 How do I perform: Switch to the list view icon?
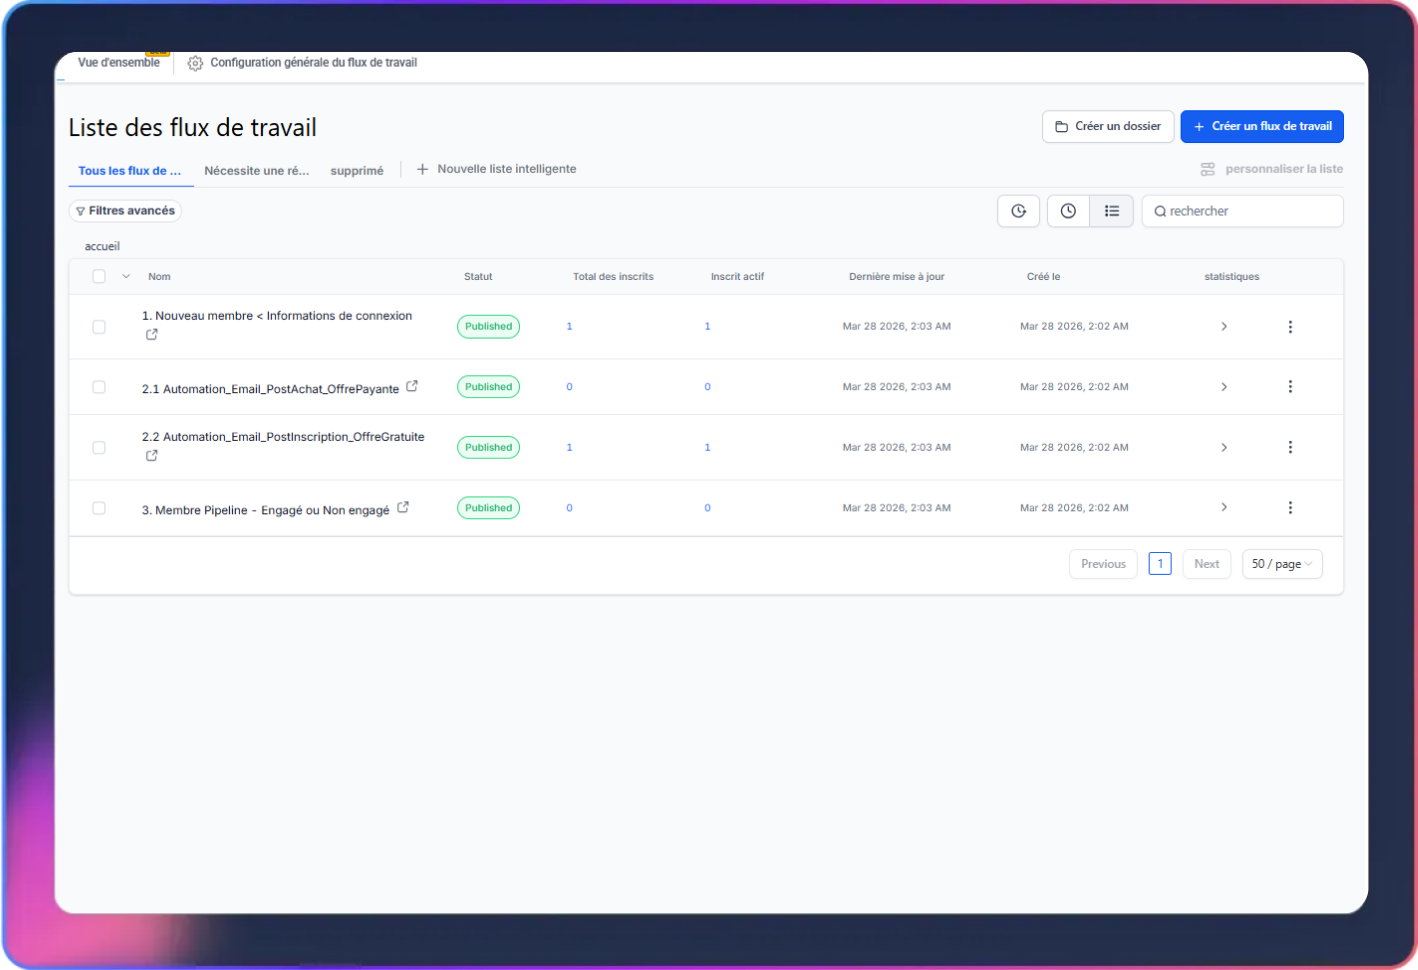[1111, 211]
